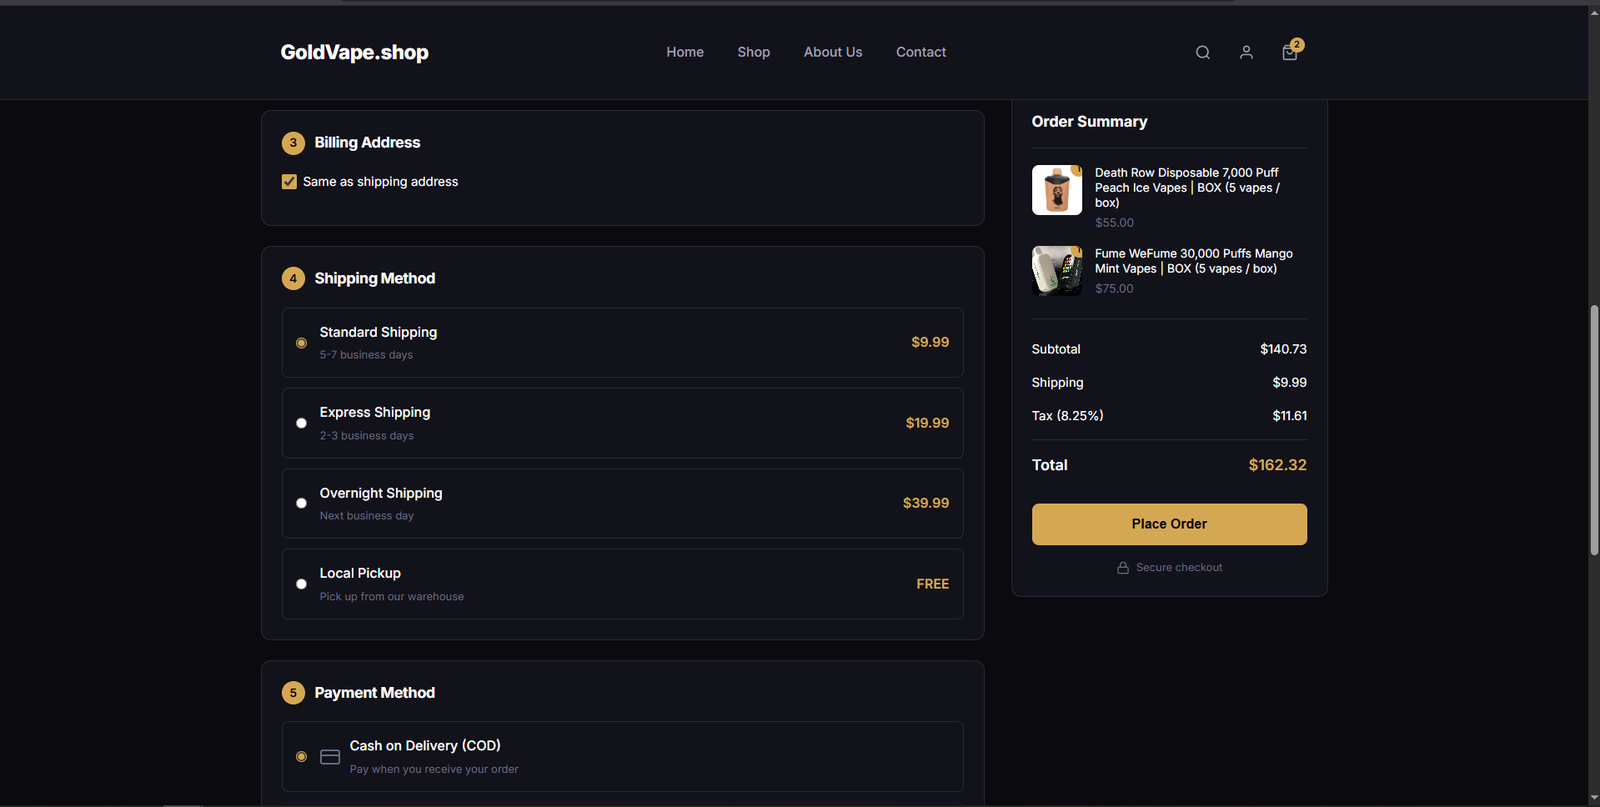
Task: Select Standard Shipping radio option
Action: pyautogui.click(x=301, y=343)
